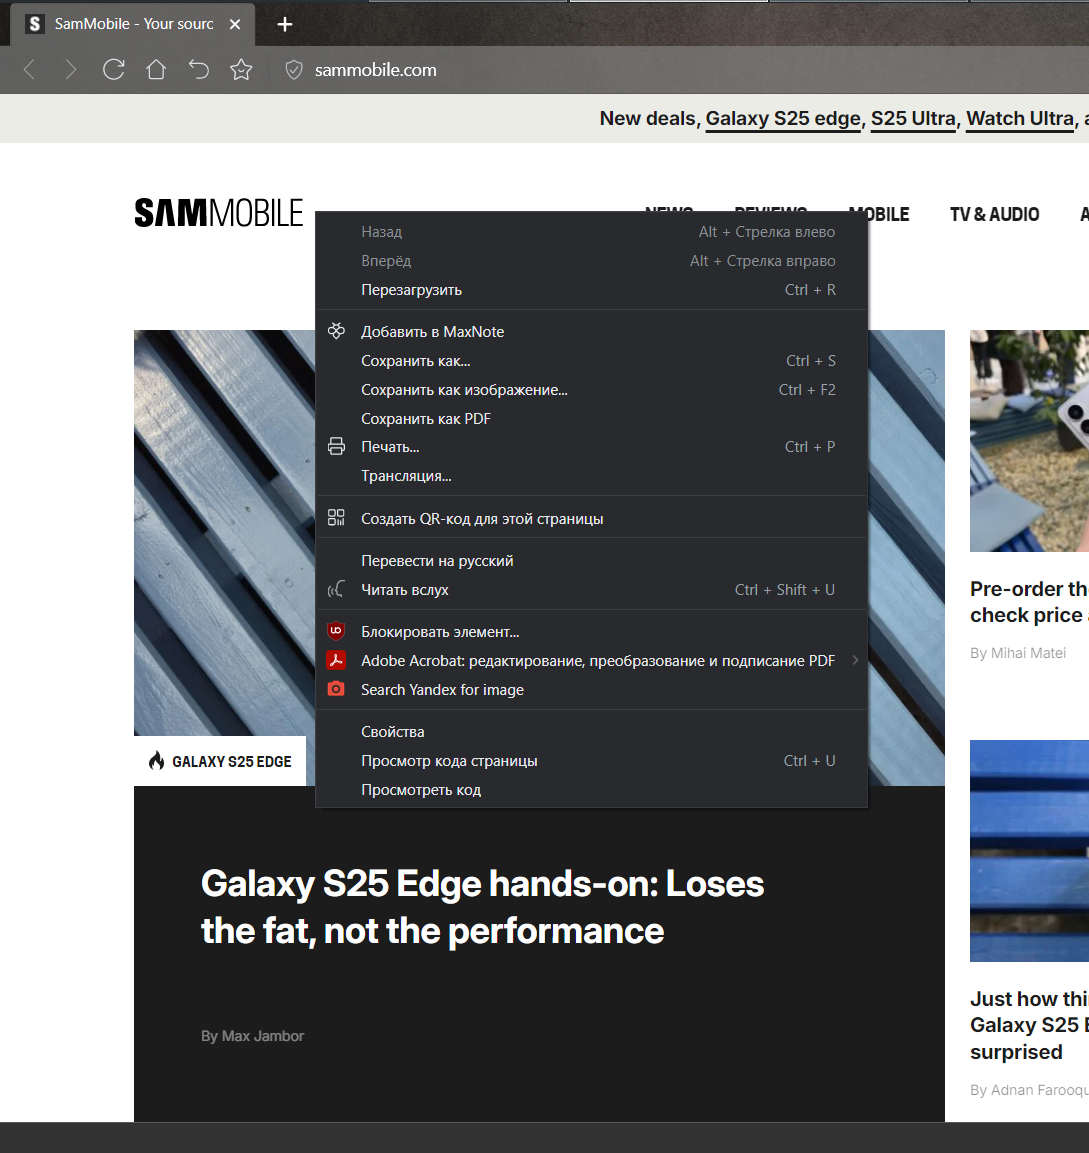Click the SamMobile tab favicon
Viewport: 1089px width, 1153px height.
coord(35,24)
